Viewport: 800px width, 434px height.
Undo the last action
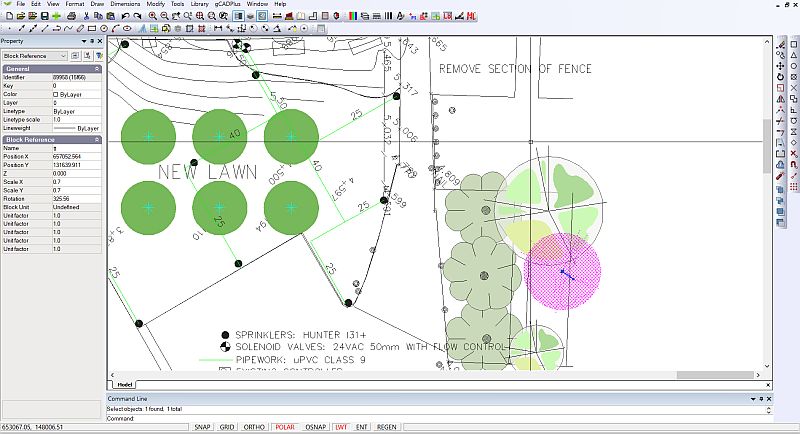point(126,16)
